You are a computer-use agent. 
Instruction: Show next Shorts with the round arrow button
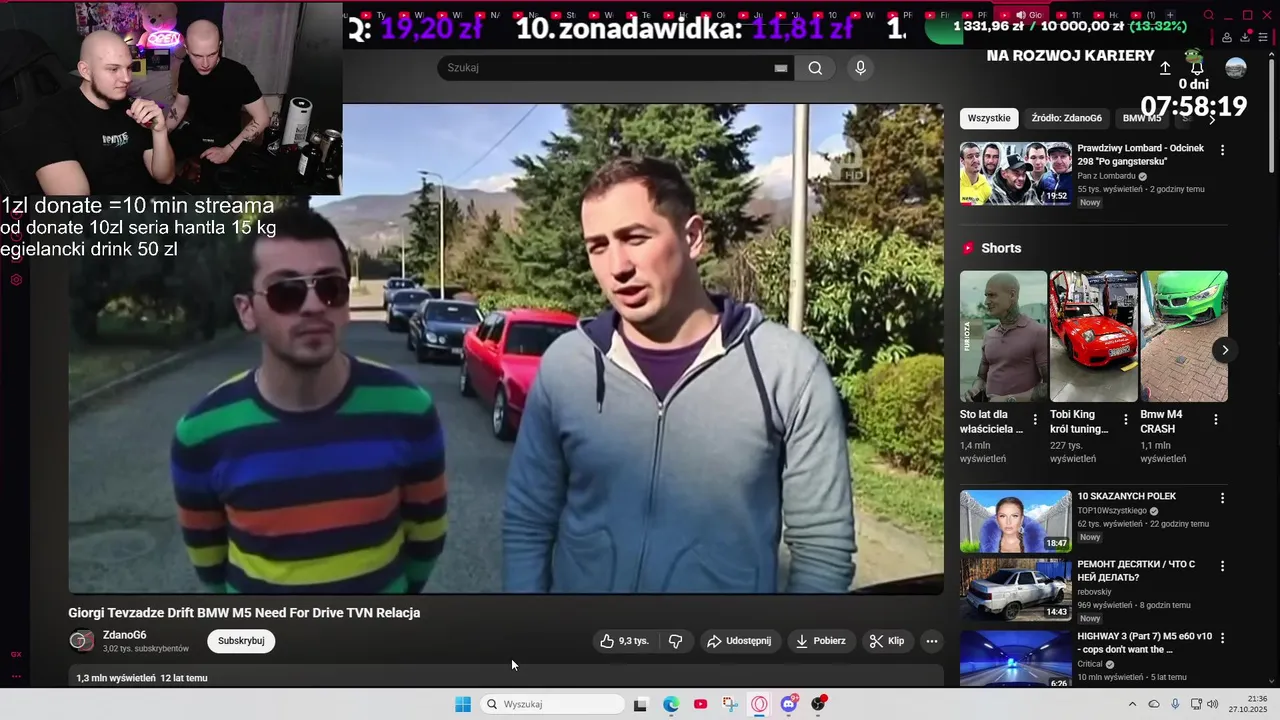pos(1225,350)
